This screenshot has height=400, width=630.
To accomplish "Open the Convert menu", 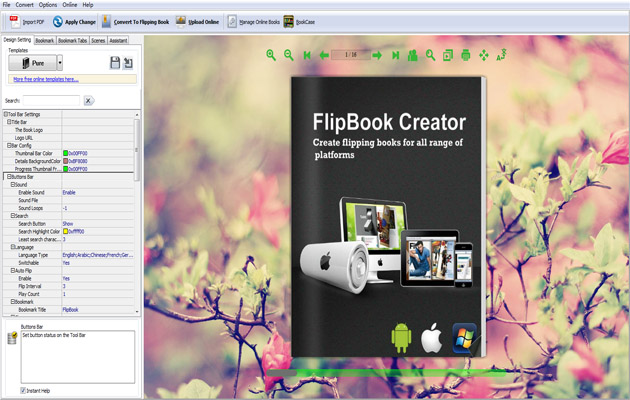I will 25,5.
